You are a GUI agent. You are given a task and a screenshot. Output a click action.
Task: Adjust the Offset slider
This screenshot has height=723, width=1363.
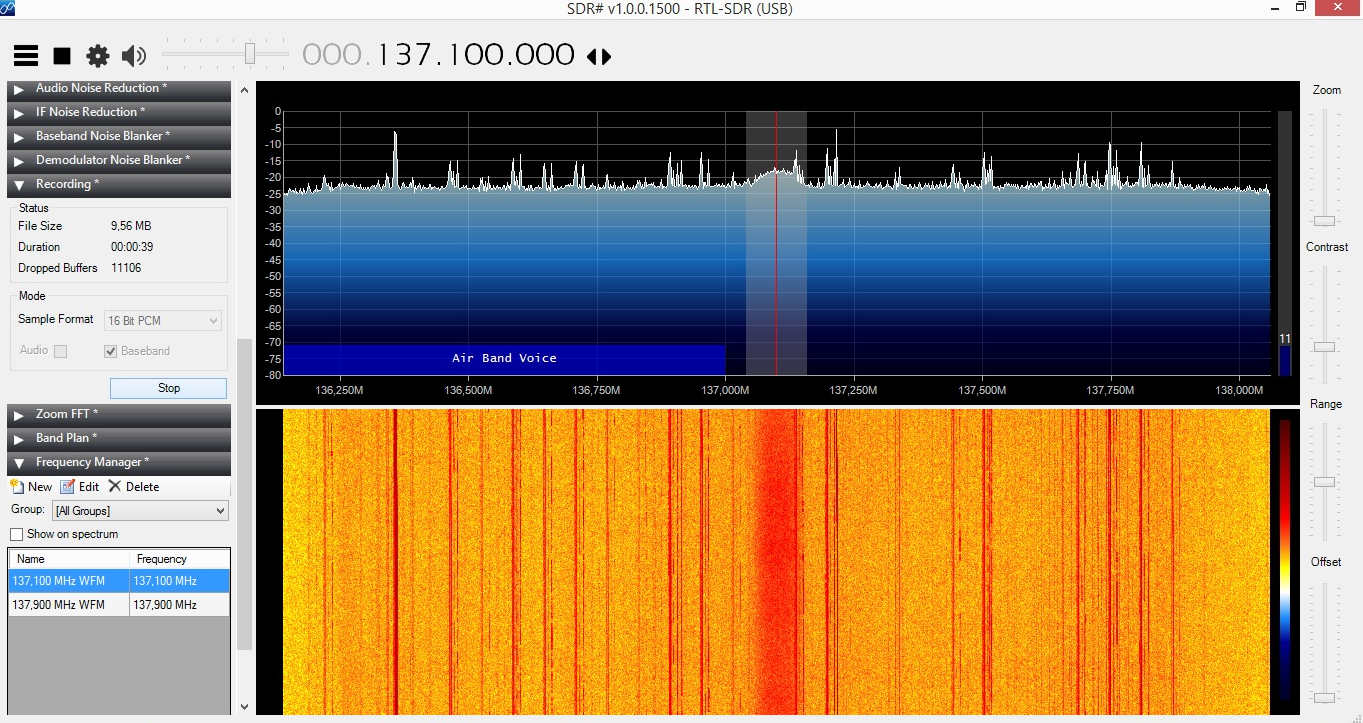(x=1325, y=697)
